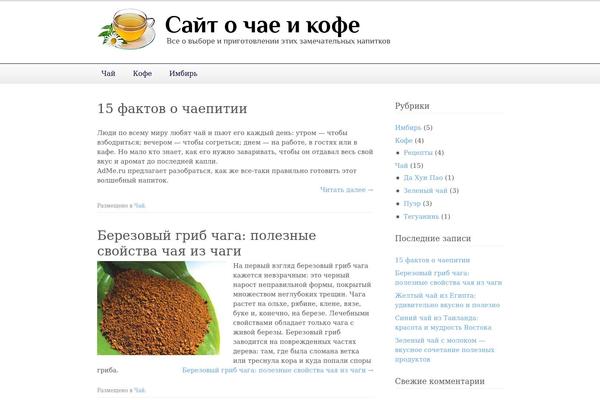Open the 'Кофе' navigation menu item
This screenshot has width=600, height=400.
click(x=142, y=73)
